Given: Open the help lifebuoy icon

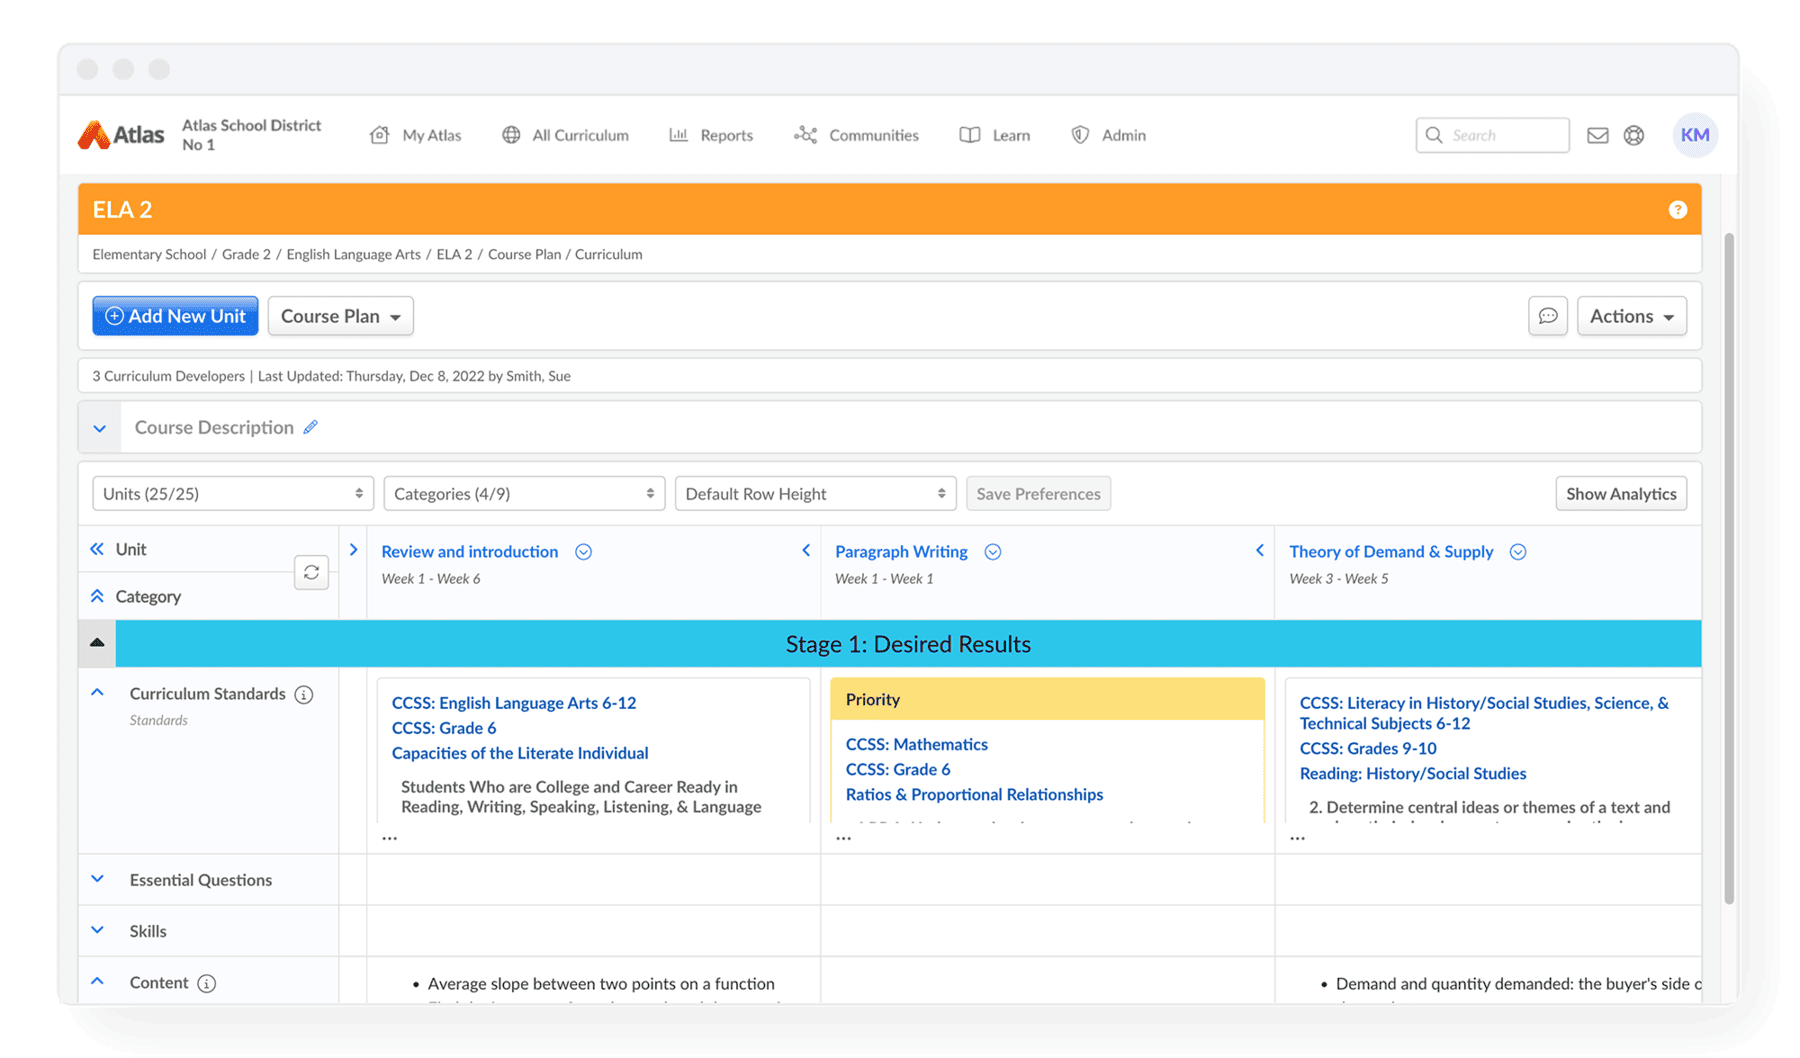Looking at the screenshot, I should (x=1633, y=135).
